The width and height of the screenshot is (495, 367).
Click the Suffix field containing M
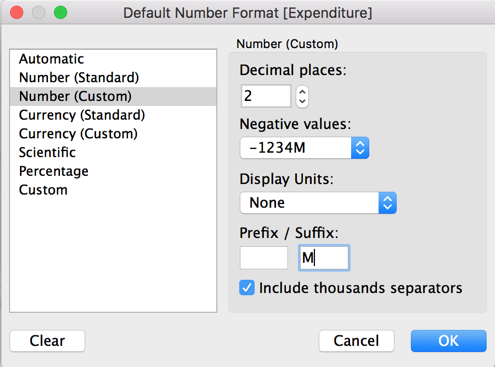(x=324, y=258)
